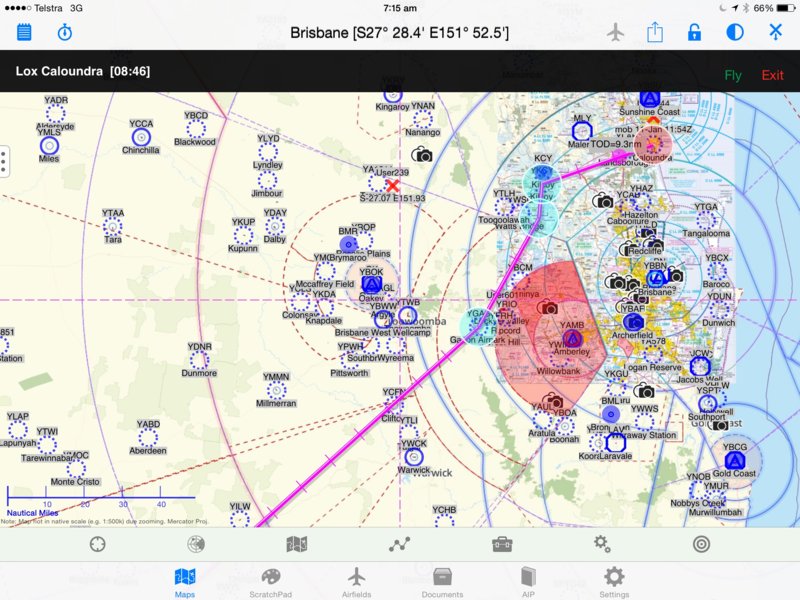Select the YMMN Millmerran airfield marker
This screenshot has height=600, width=800.
point(276,390)
